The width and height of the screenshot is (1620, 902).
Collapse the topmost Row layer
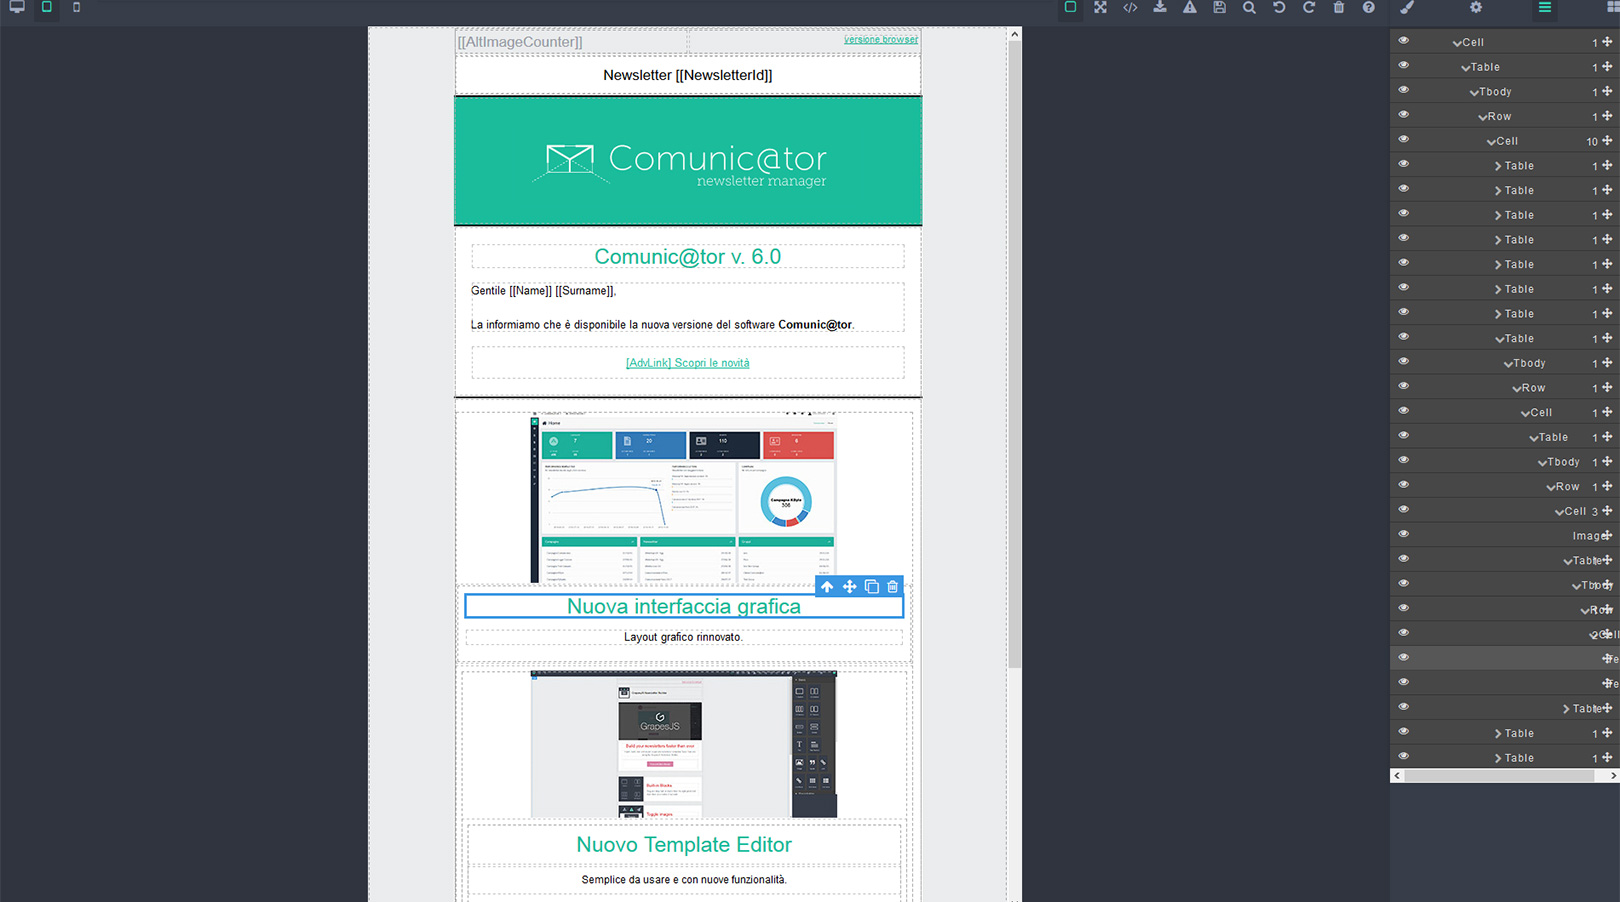1483,117
